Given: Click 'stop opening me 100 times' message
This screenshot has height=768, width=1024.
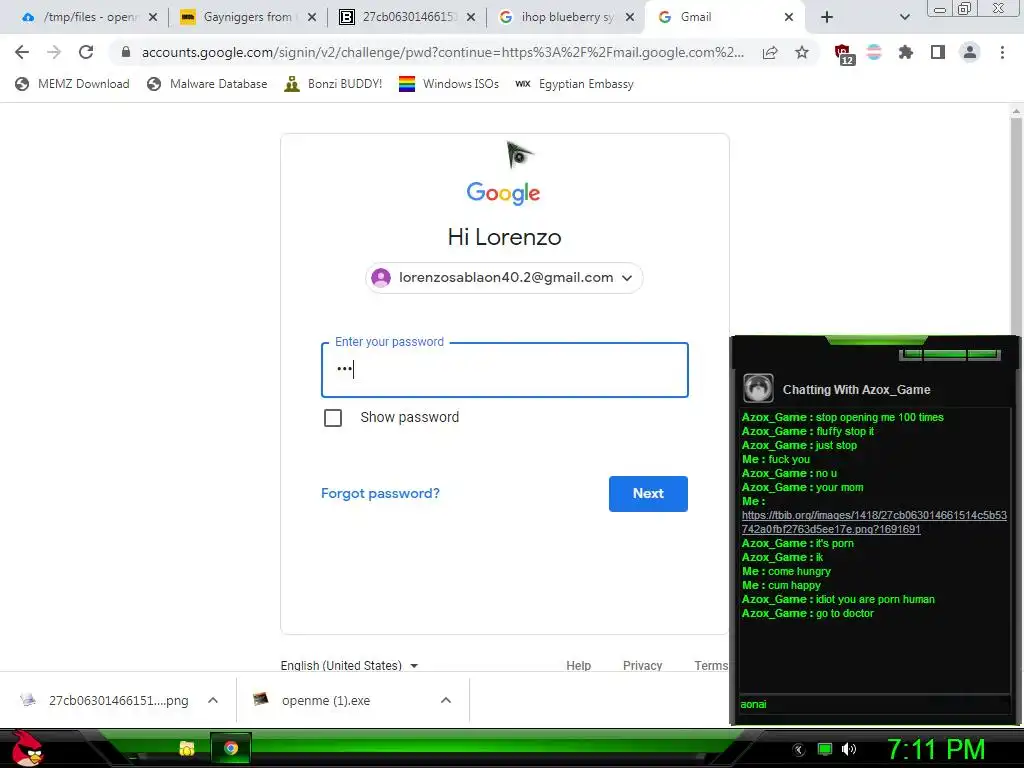Looking at the screenshot, I should 879,417.
